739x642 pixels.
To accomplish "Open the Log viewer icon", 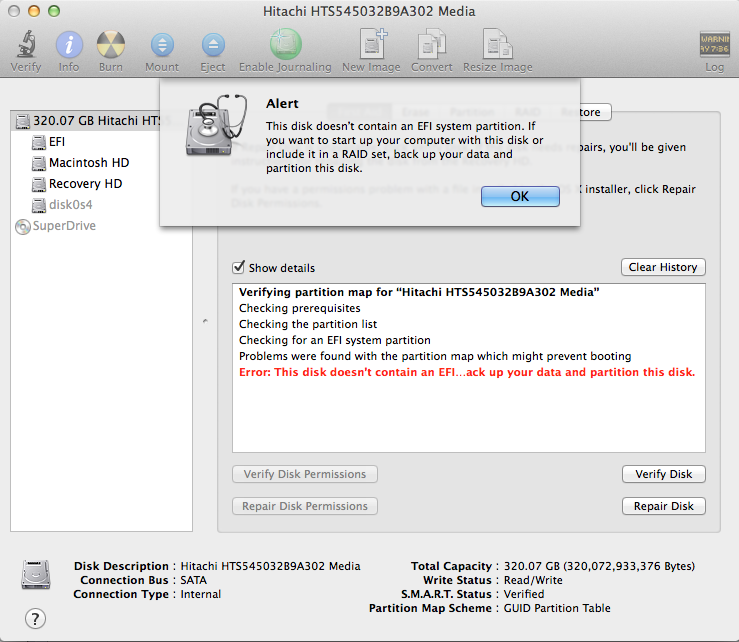I will 714,45.
